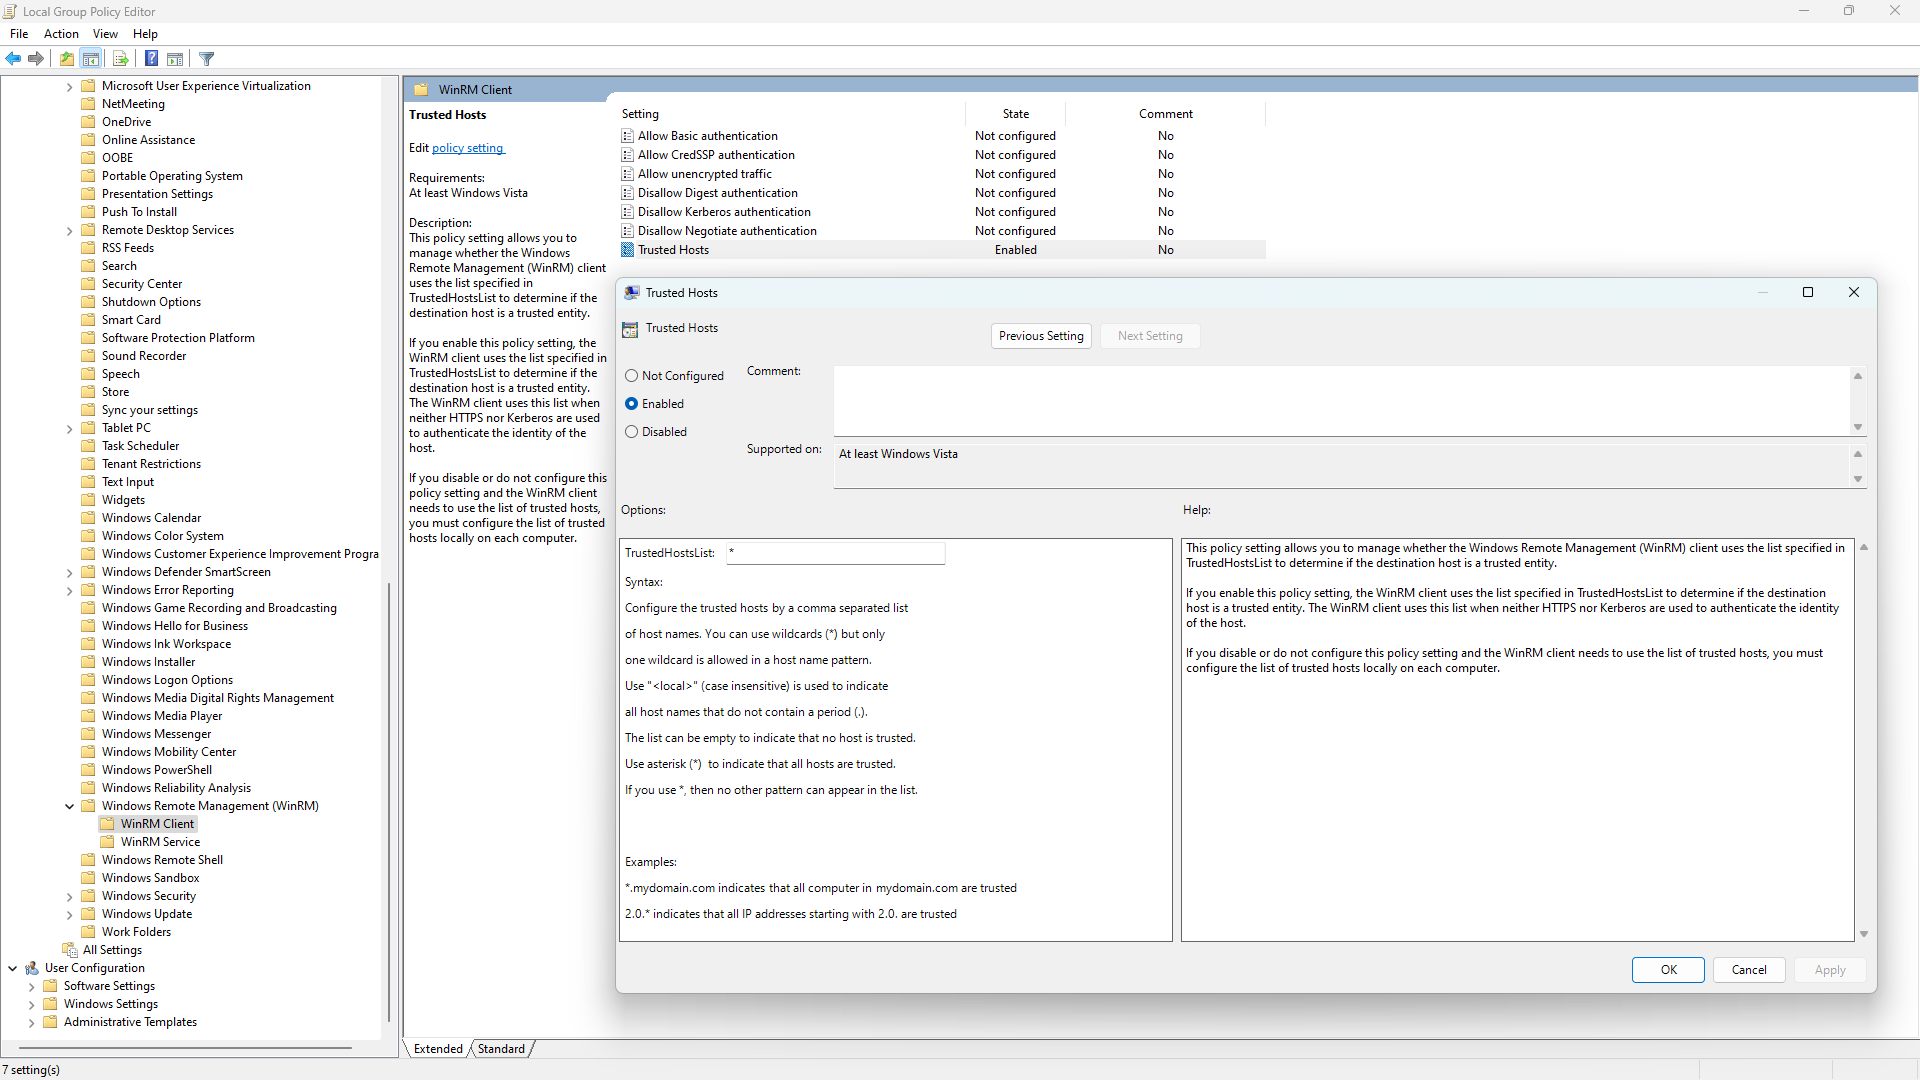
Task: Click the Store folder icon in tree
Action: [x=89, y=392]
